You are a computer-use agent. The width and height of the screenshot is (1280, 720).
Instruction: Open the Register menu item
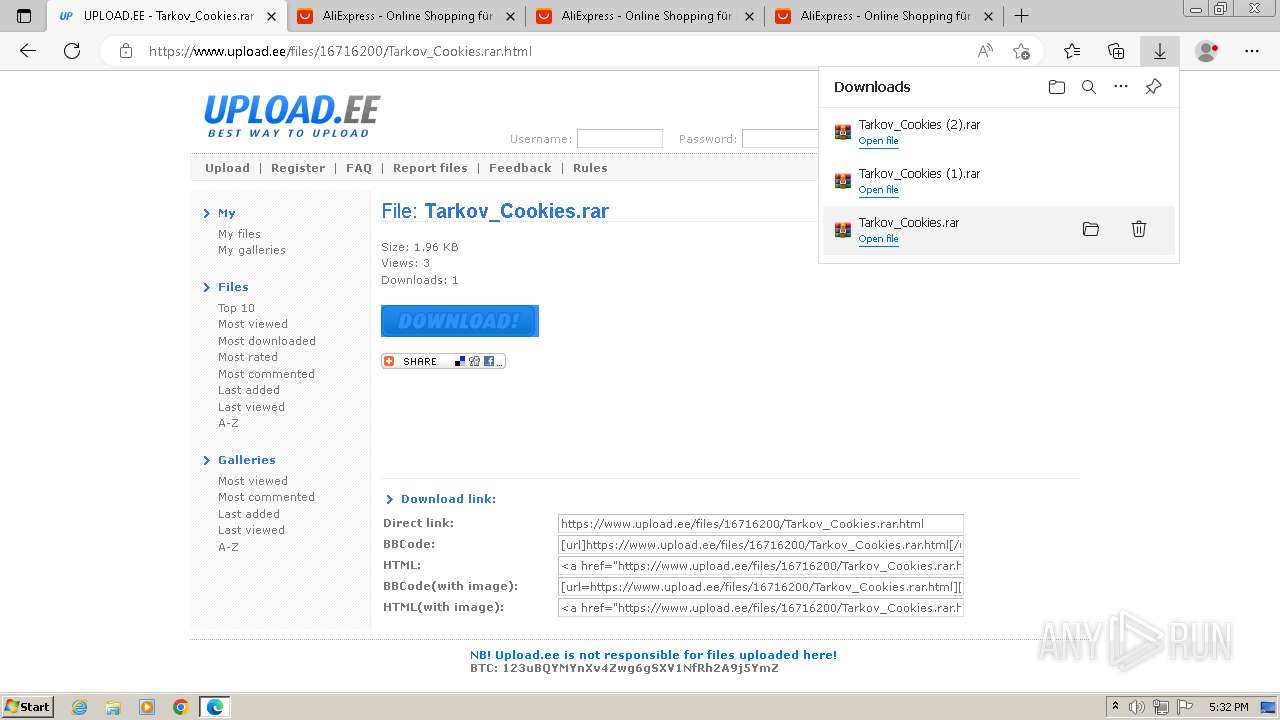(298, 168)
